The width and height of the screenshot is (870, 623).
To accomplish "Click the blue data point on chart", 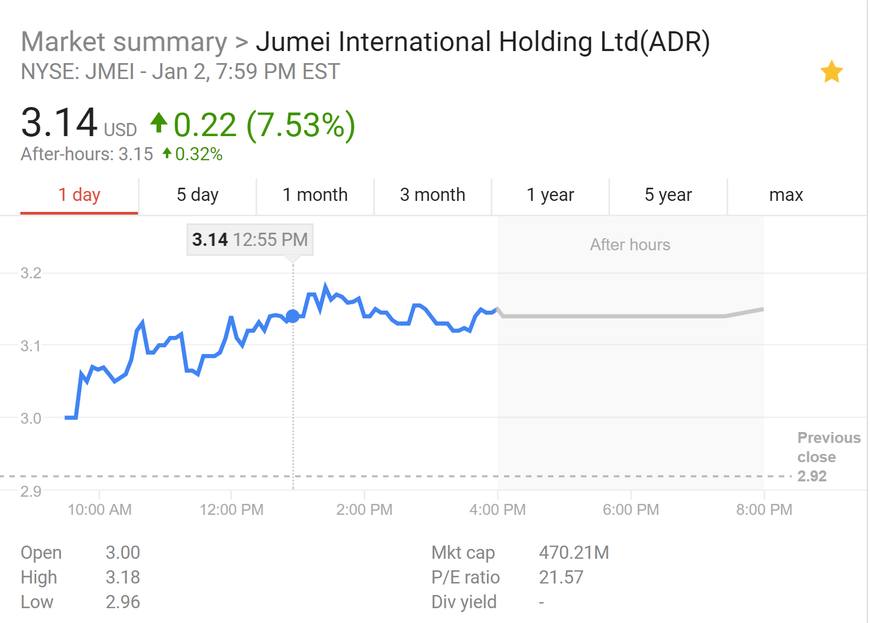I will pos(292,316).
